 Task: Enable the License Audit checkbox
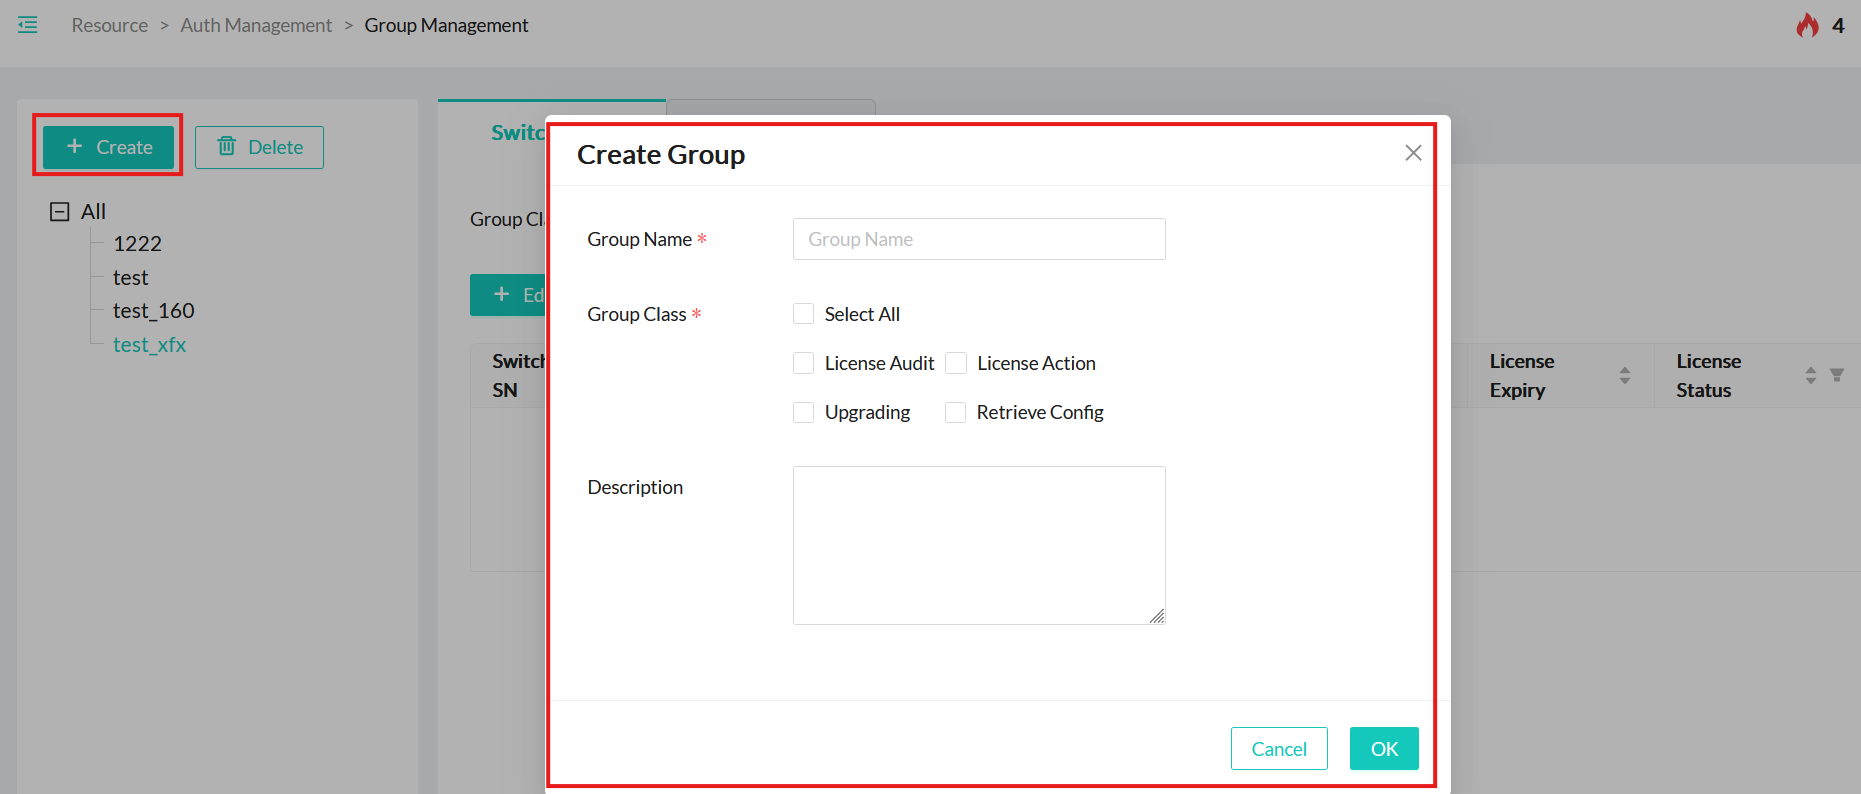tap(803, 363)
